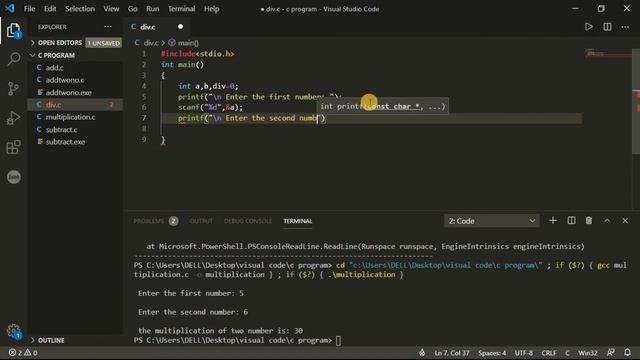Open the File menu
This screenshot has height=360, width=640.
pyautogui.click(x=29, y=9)
